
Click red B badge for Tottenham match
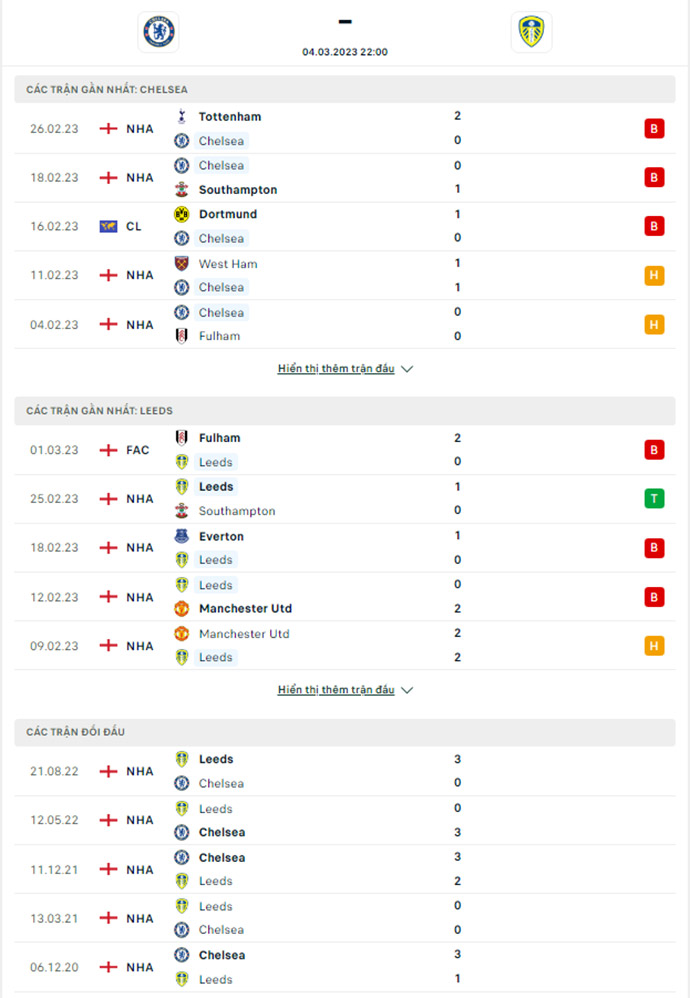[654, 129]
